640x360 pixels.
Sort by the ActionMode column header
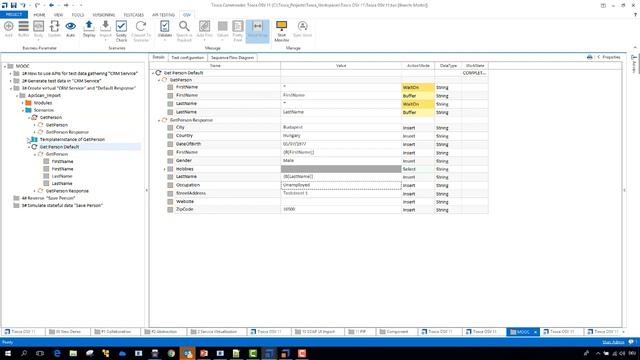point(418,66)
